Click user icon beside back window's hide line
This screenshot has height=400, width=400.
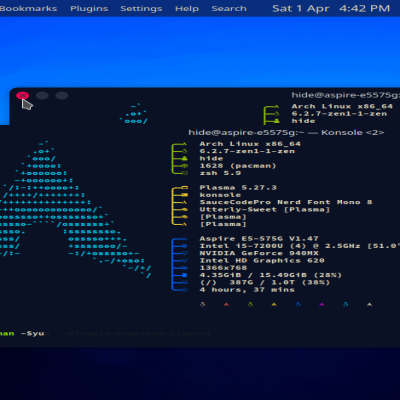pyautogui.click(x=276, y=121)
